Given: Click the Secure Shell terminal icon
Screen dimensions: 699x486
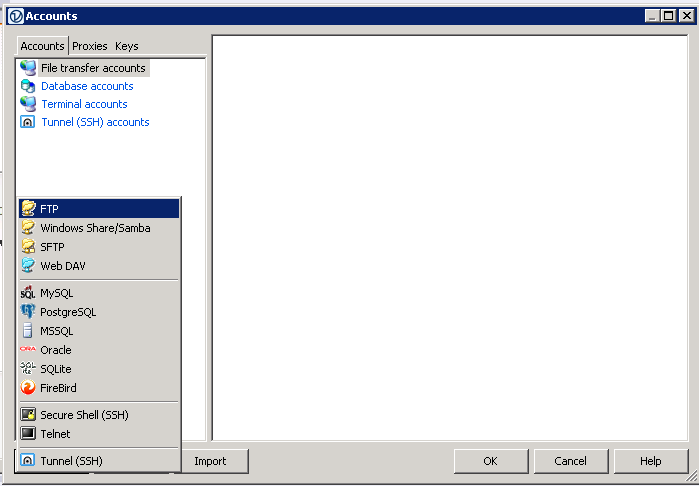Looking at the screenshot, I should pyautogui.click(x=28, y=415).
